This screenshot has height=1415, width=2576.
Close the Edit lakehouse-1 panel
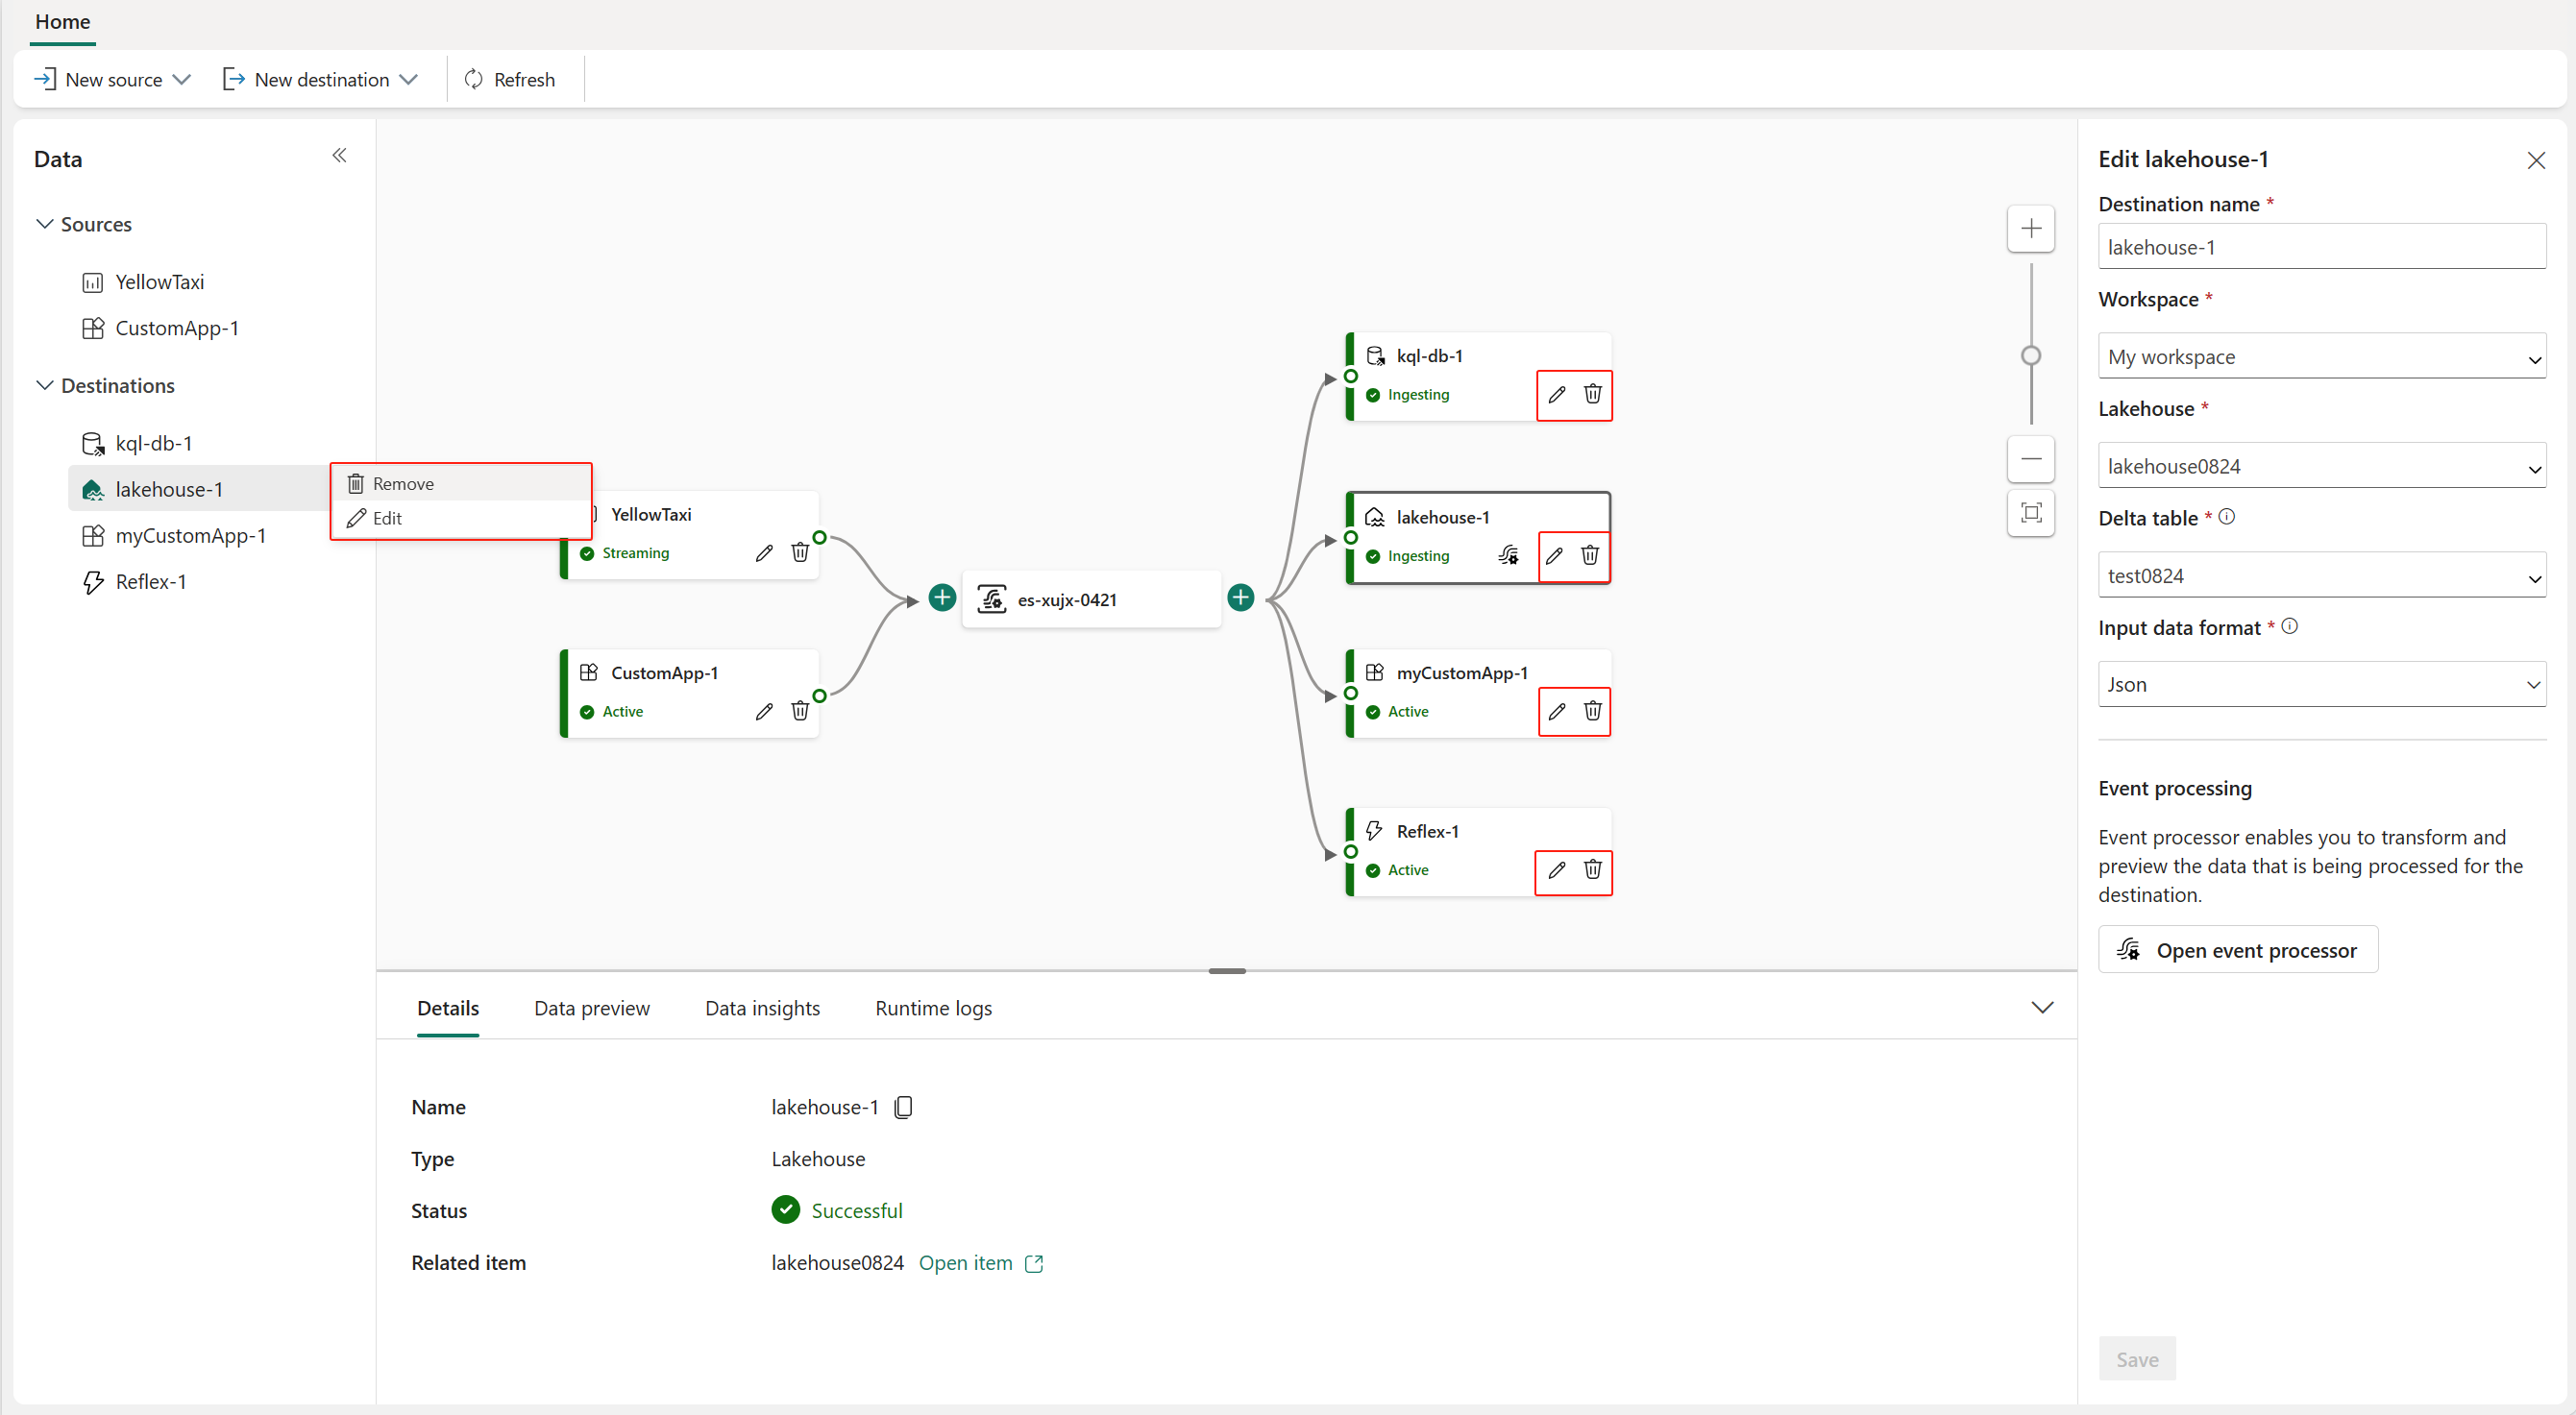click(2536, 160)
